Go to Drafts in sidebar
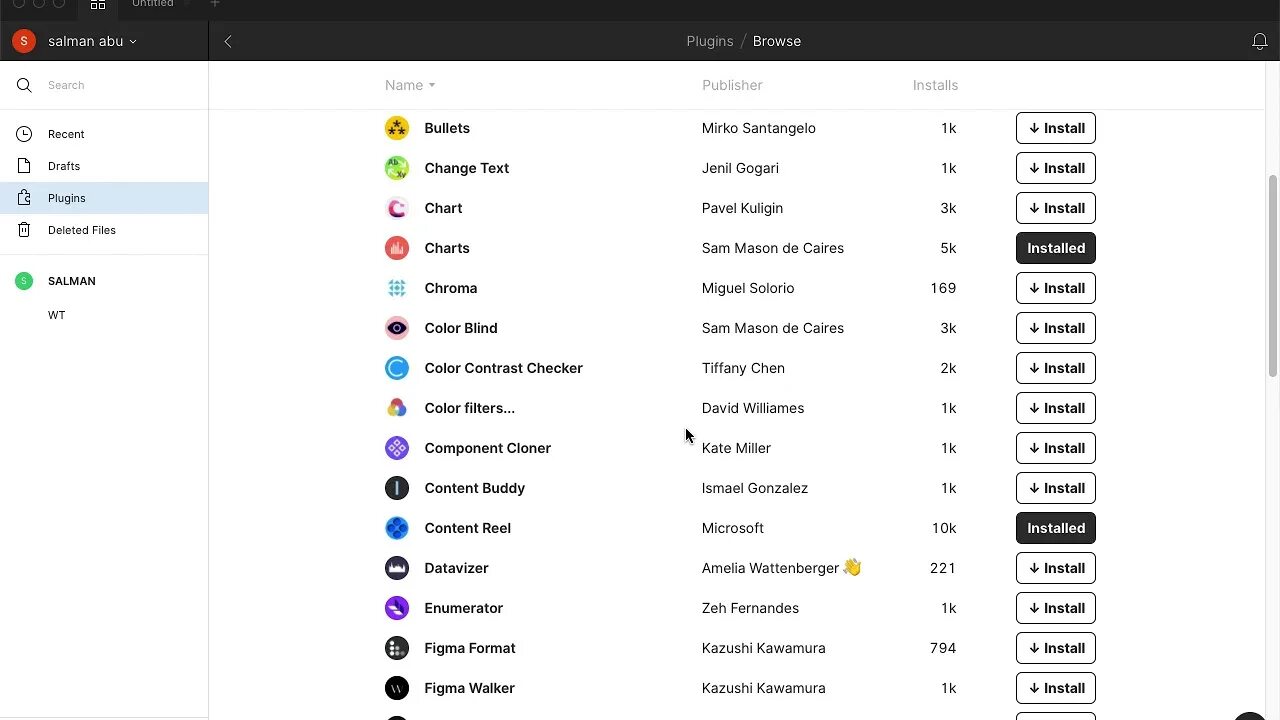The width and height of the screenshot is (1280, 720). pos(104,166)
